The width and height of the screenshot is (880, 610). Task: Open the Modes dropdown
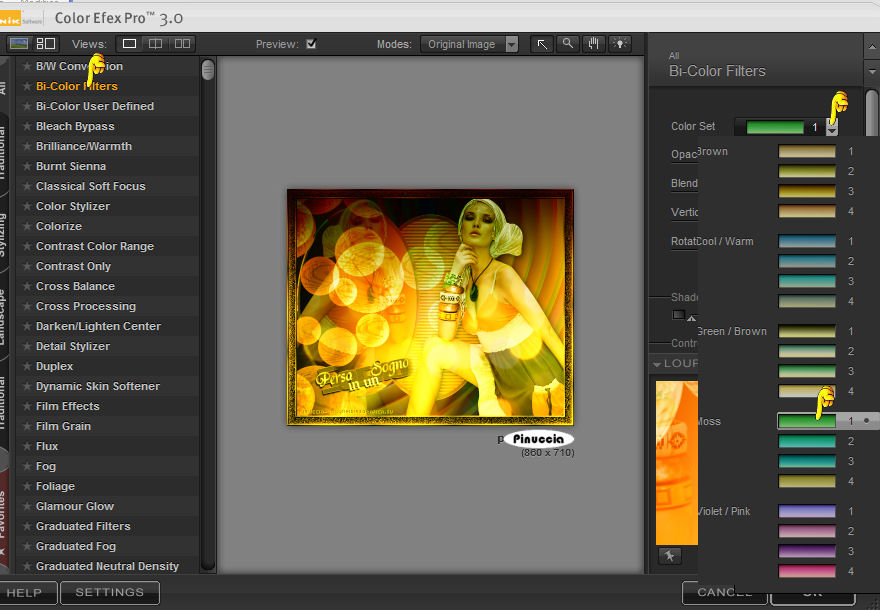coord(511,44)
